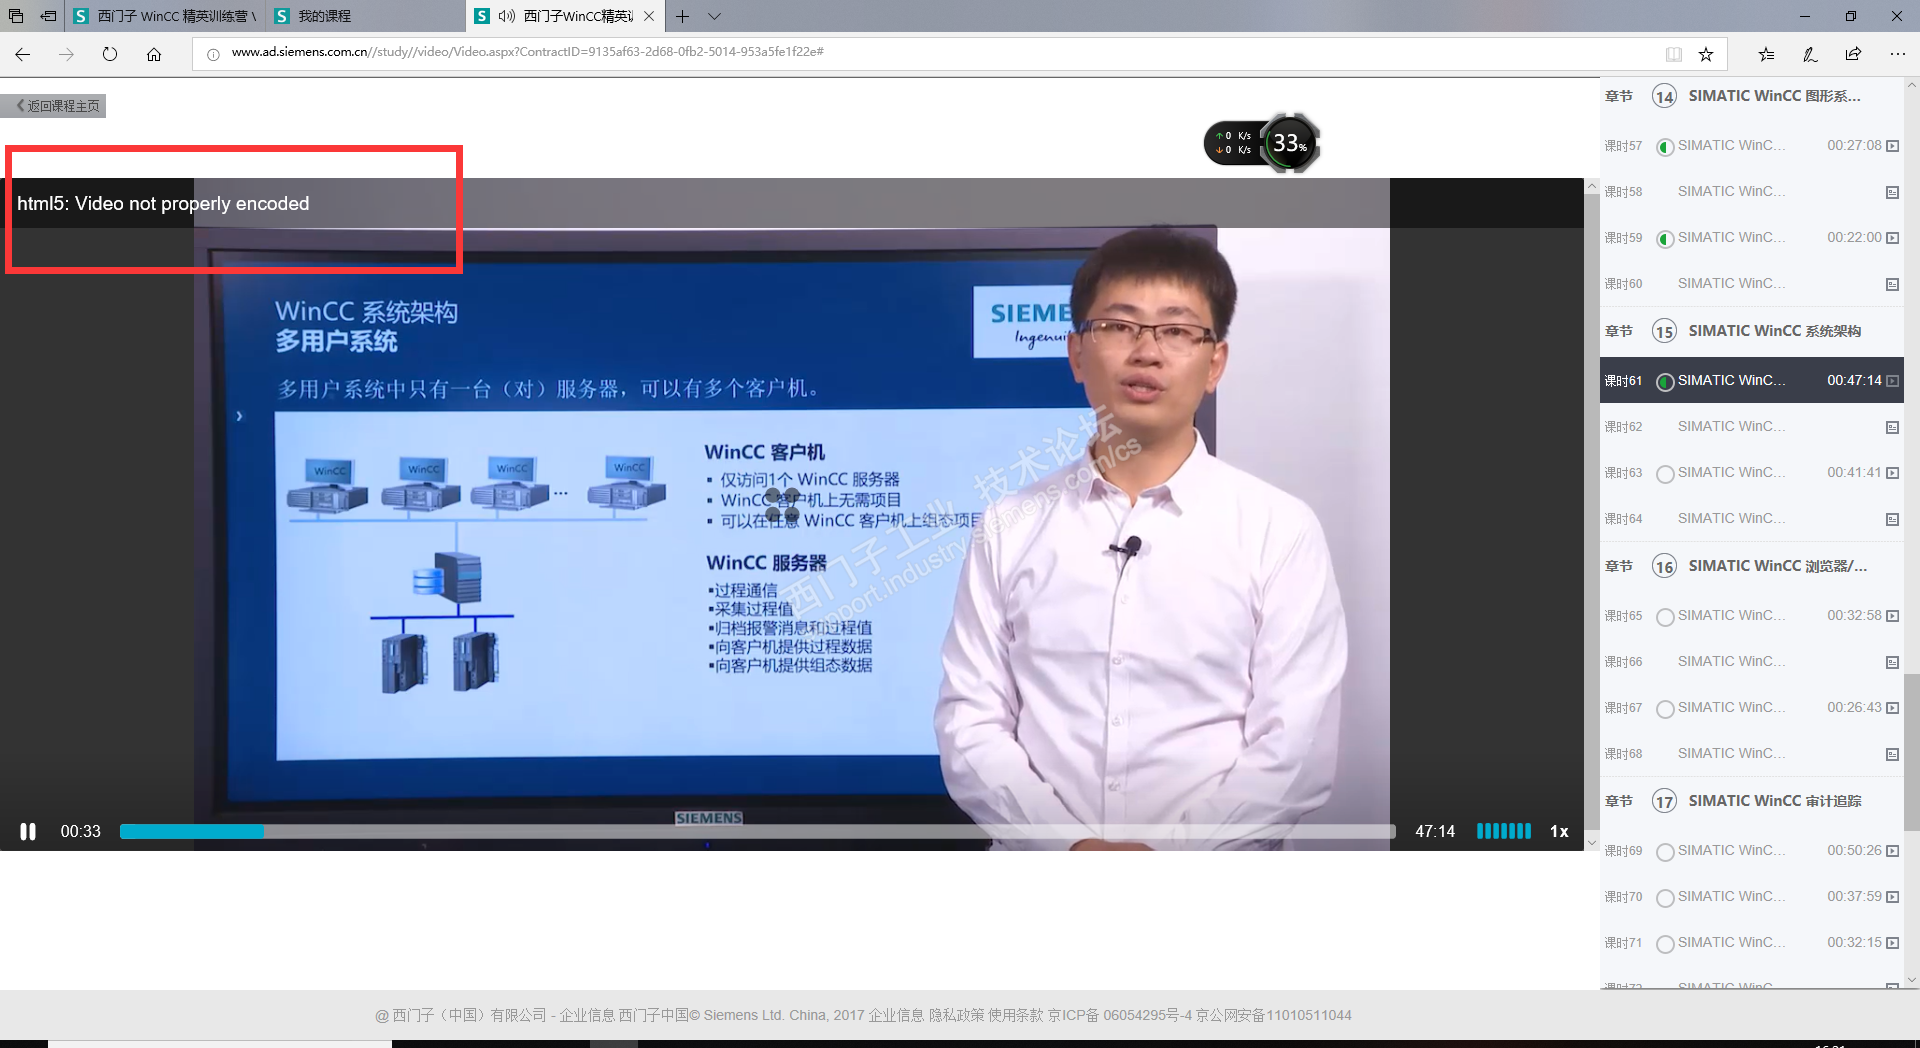Click the document icon for 课时66

1892,662
